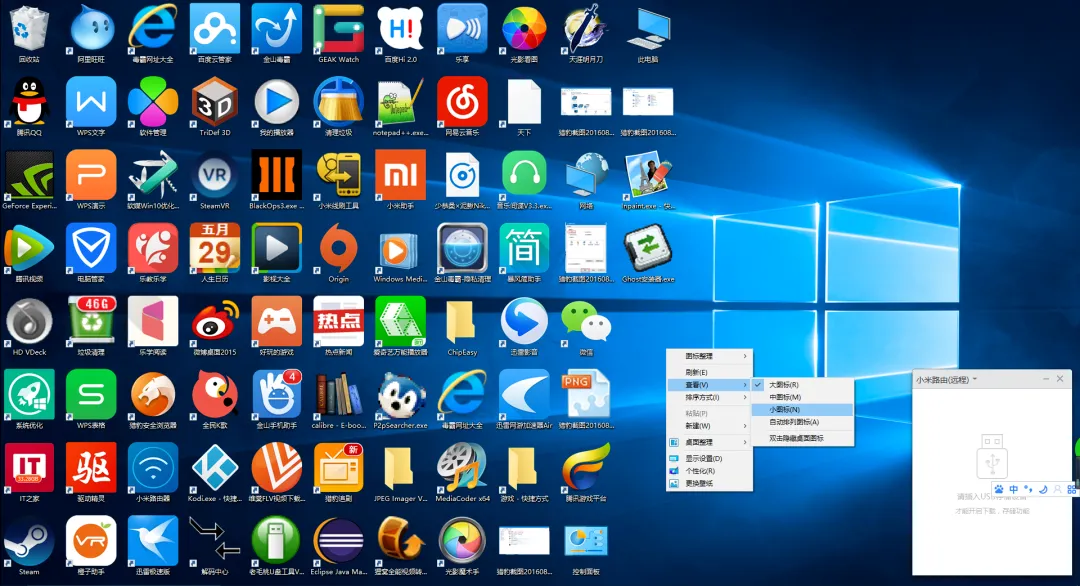The height and width of the screenshot is (586, 1080).
Task: Open the grid toolbox on IME bar
Action: (x=1071, y=490)
